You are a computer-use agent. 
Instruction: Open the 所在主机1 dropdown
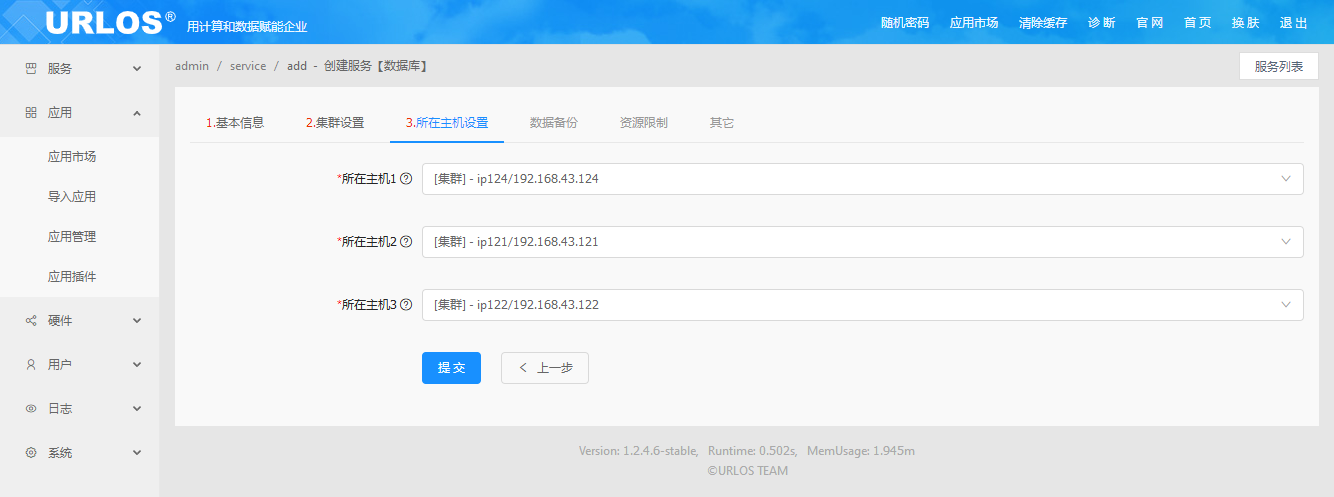[x=862, y=179]
